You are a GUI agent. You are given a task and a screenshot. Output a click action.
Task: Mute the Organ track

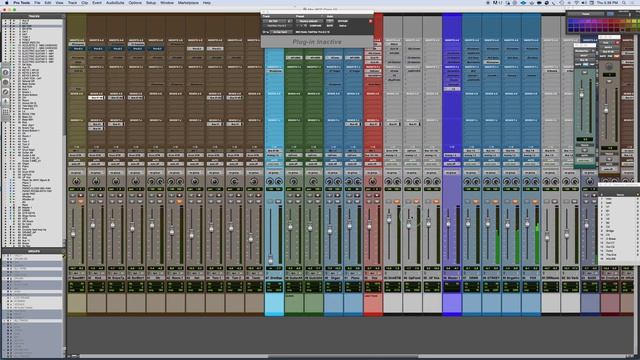338,201
